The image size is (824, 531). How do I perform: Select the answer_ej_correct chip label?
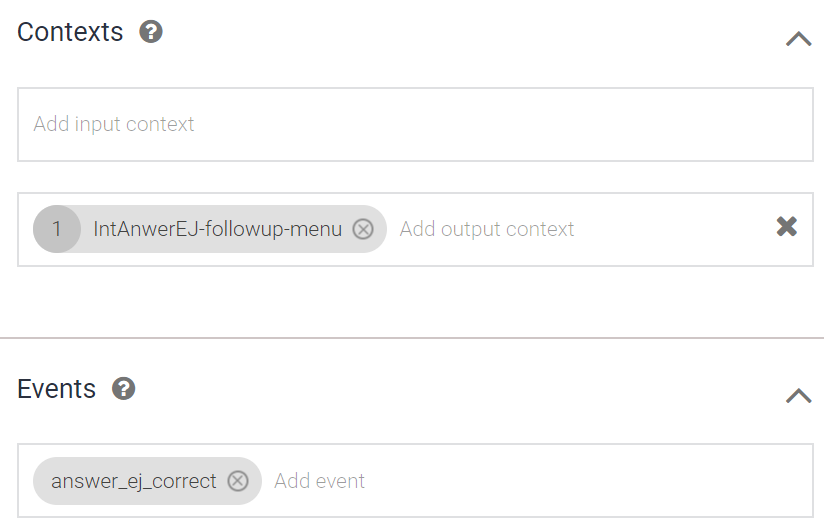pyautogui.click(x=134, y=481)
